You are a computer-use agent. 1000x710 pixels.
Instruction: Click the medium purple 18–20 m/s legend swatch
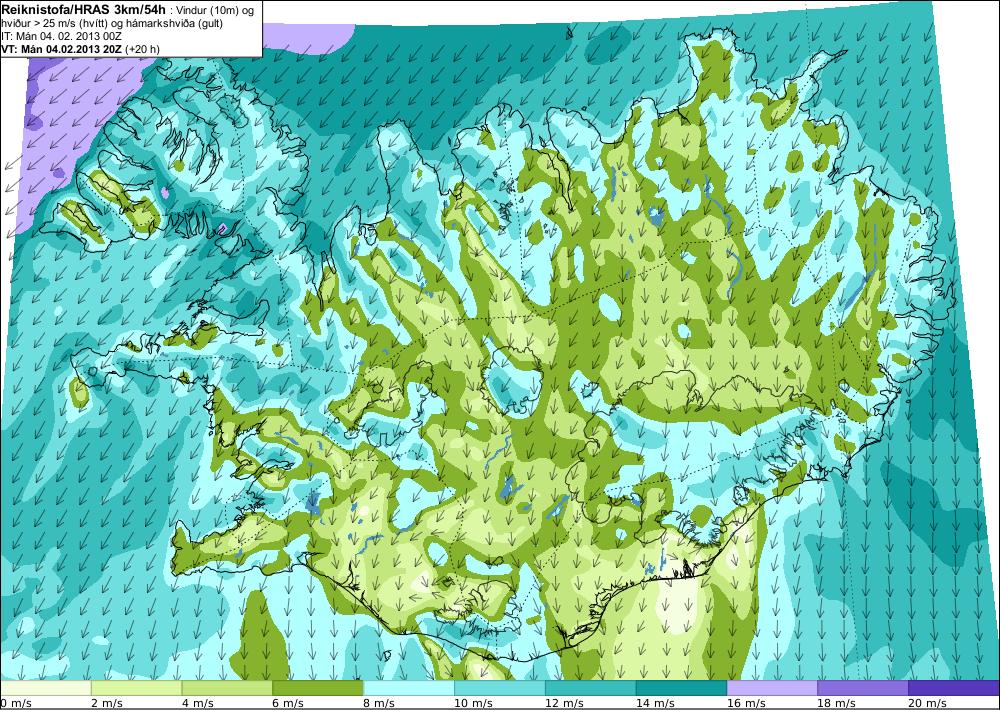863,688
